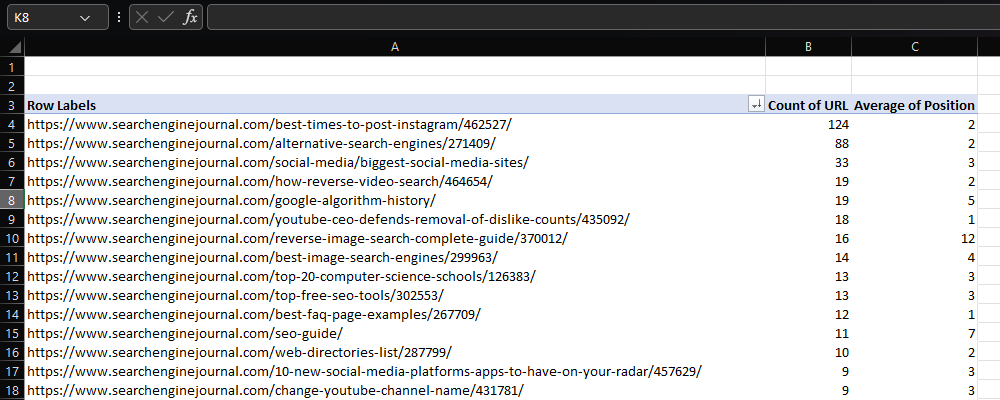The height and width of the screenshot is (400, 1000).
Task: Select column A header
Action: pos(395,47)
